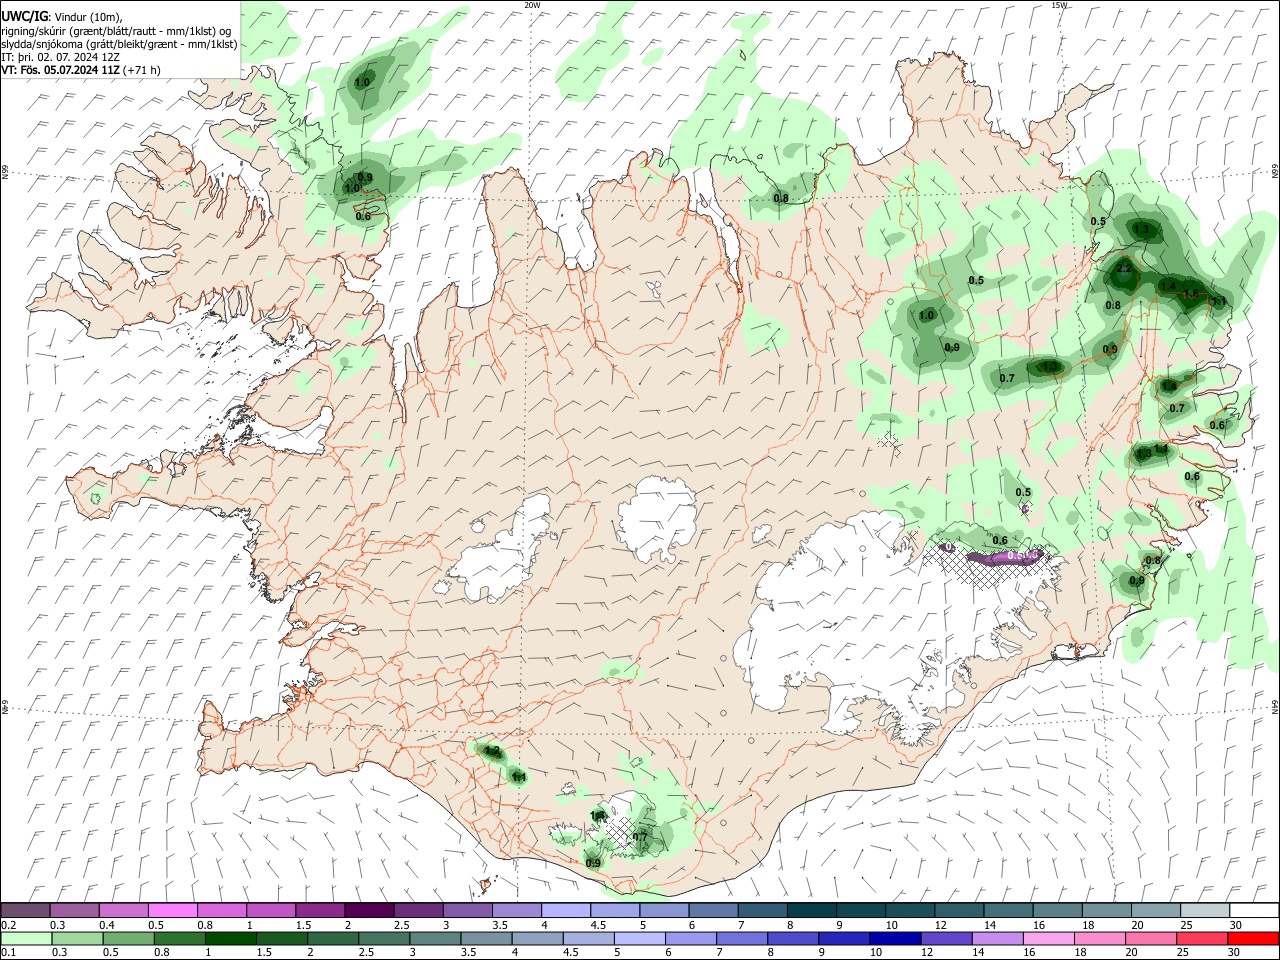Viewport: 1280px width, 960px height.
Task: Pick the dusky plum 0.2 swatch in snow legend
Action: tap(25, 911)
